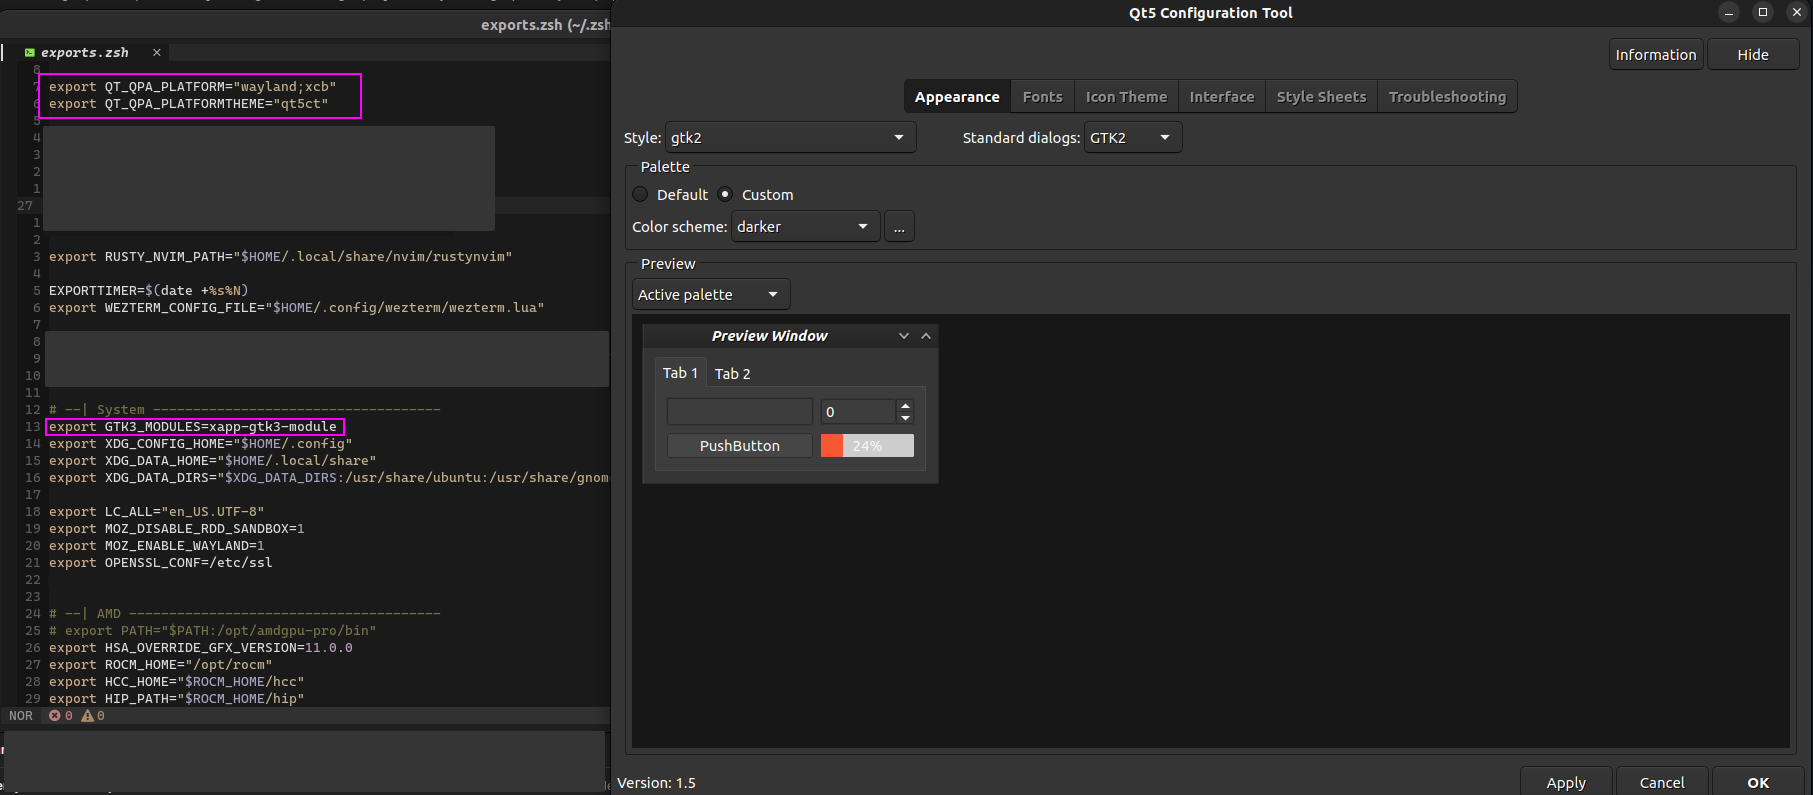
Task: Open color scheme options with ellipsis button
Action: pos(899,226)
